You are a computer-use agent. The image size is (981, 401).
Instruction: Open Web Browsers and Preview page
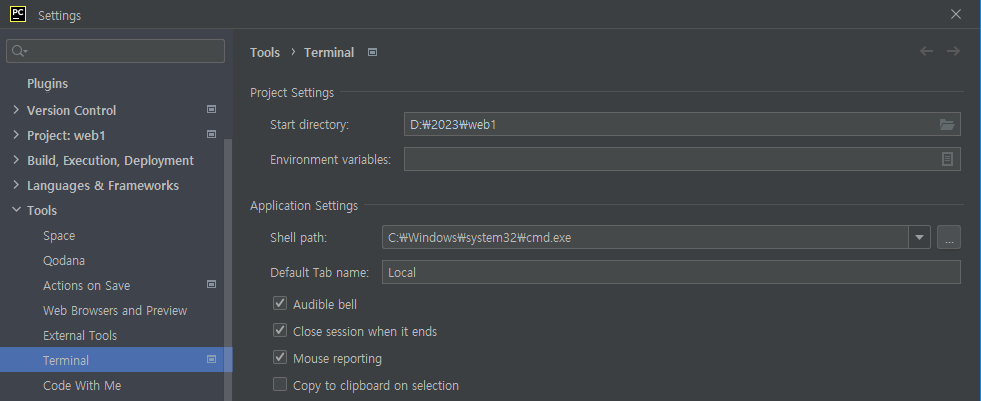[115, 311]
